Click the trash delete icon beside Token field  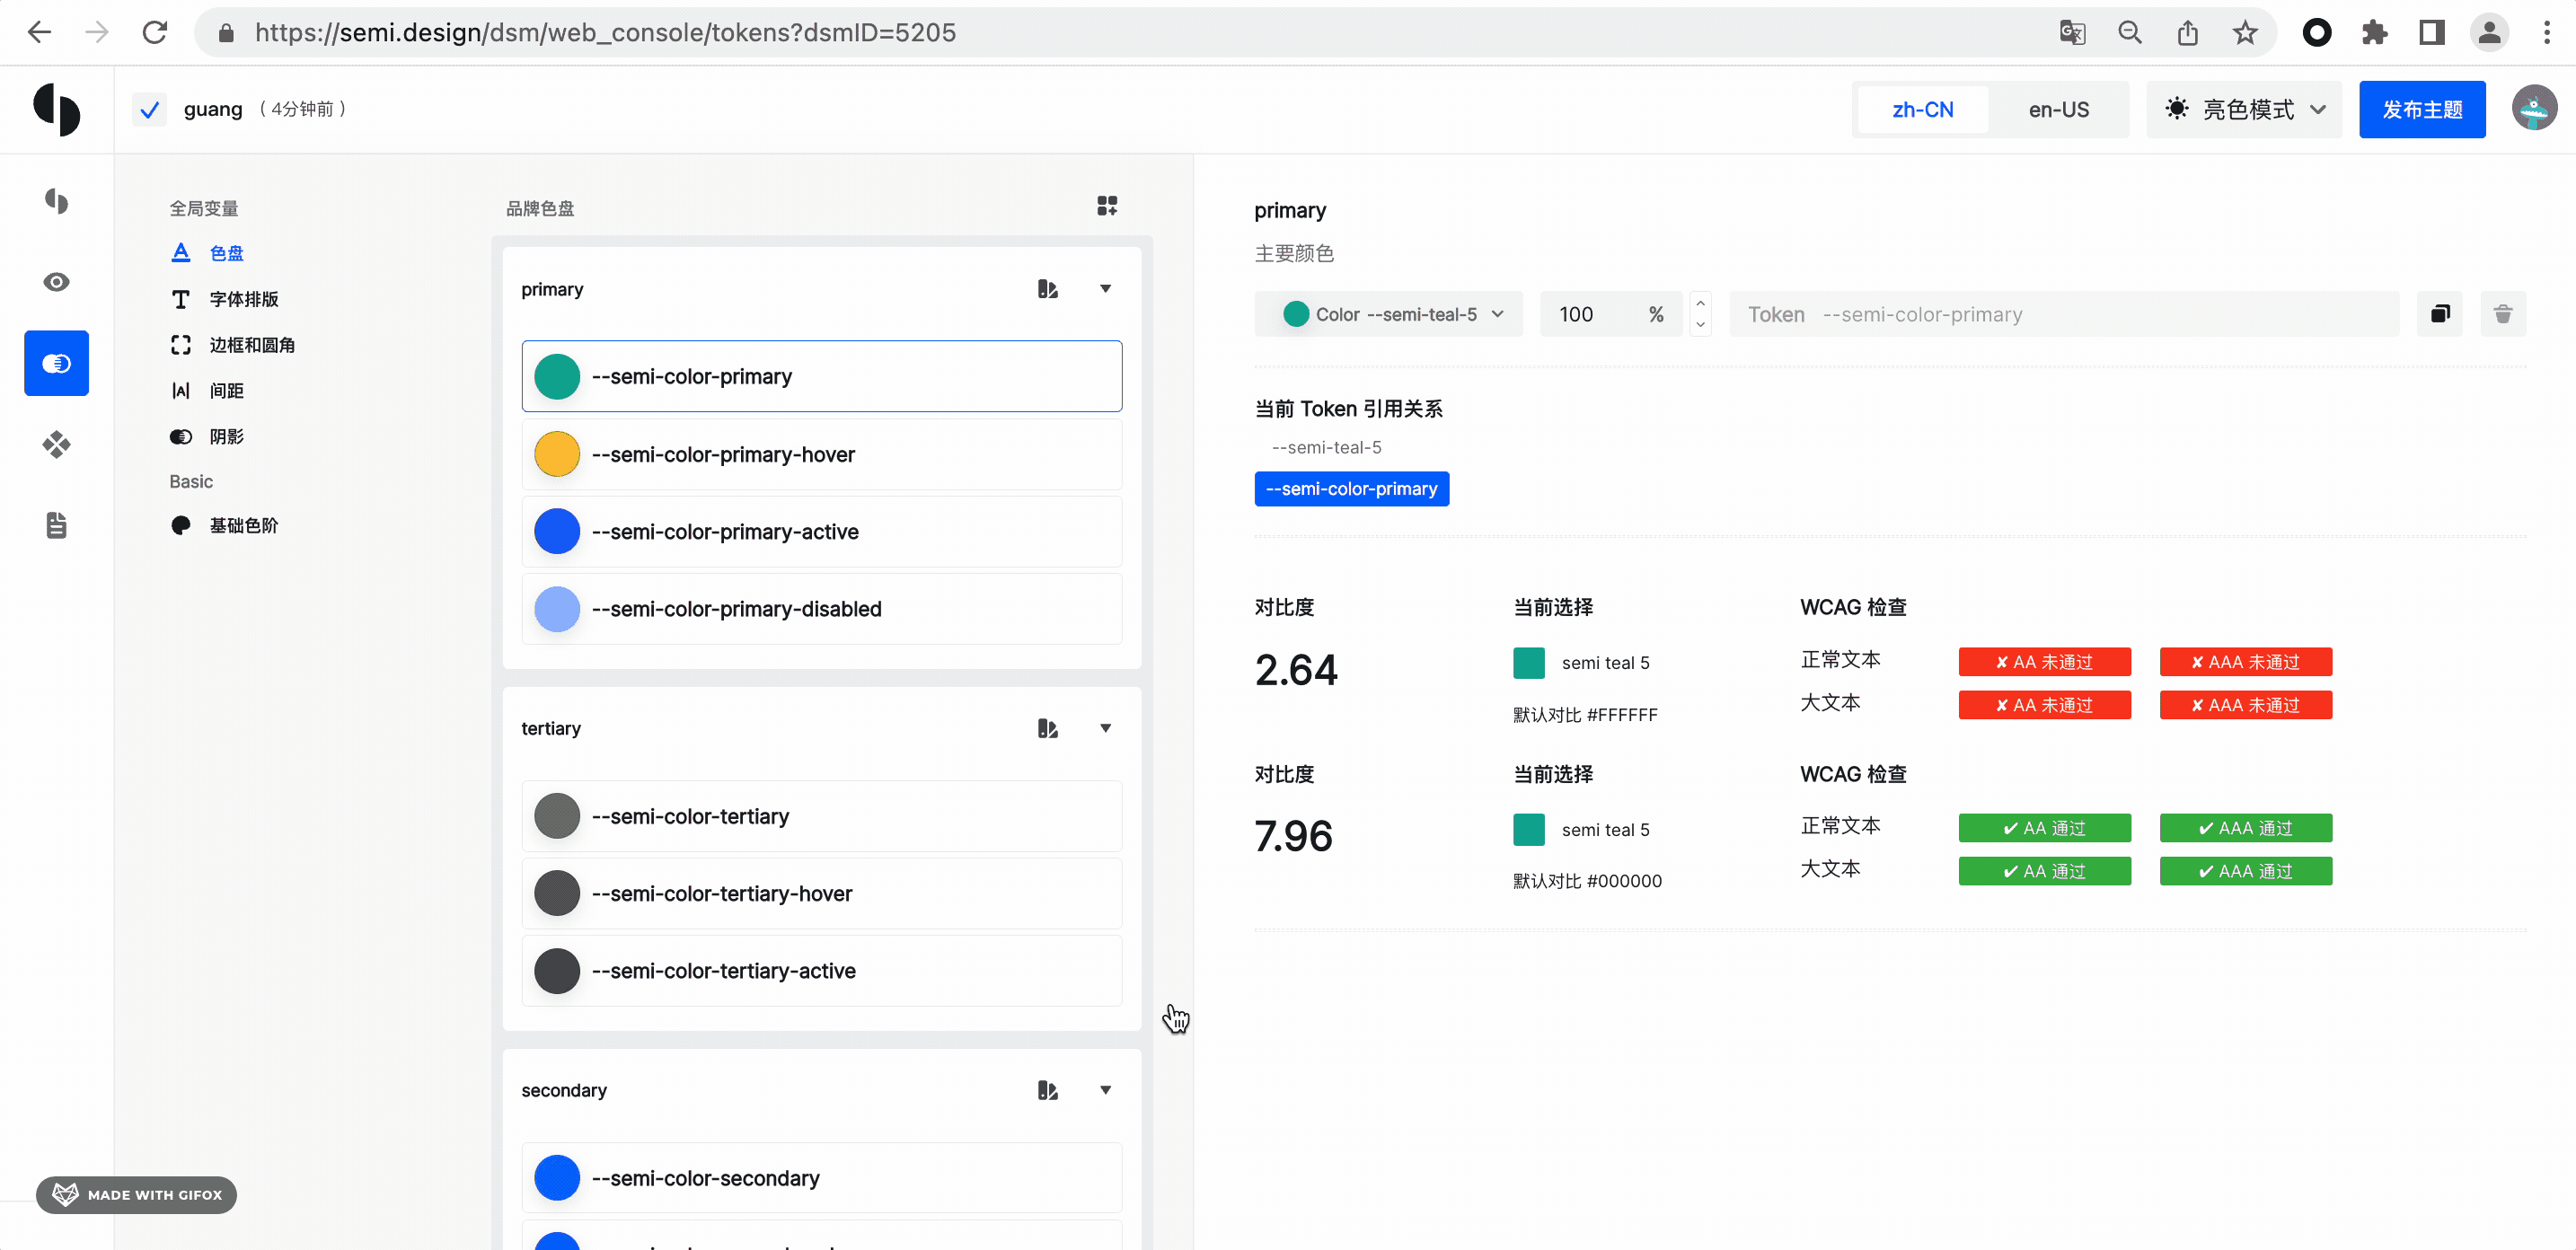(x=2502, y=314)
